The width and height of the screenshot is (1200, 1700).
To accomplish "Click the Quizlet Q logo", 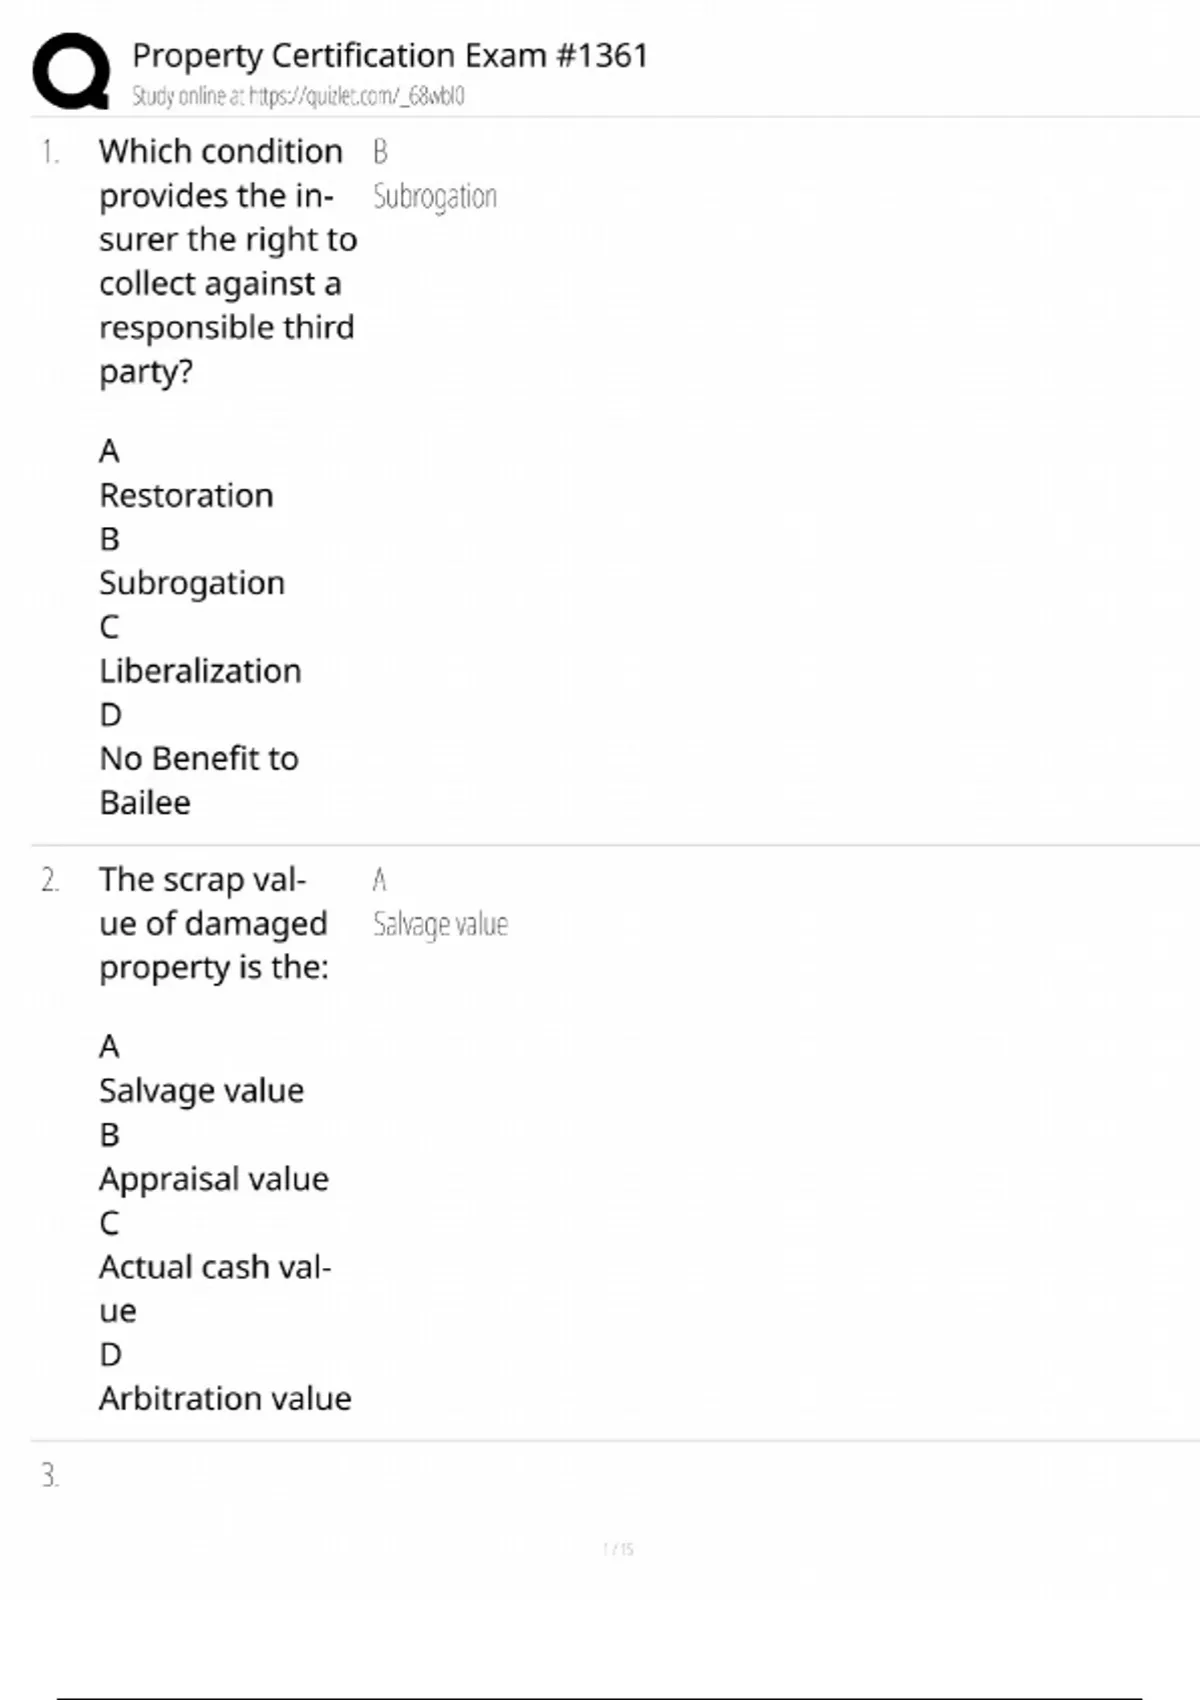I will (71, 70).
